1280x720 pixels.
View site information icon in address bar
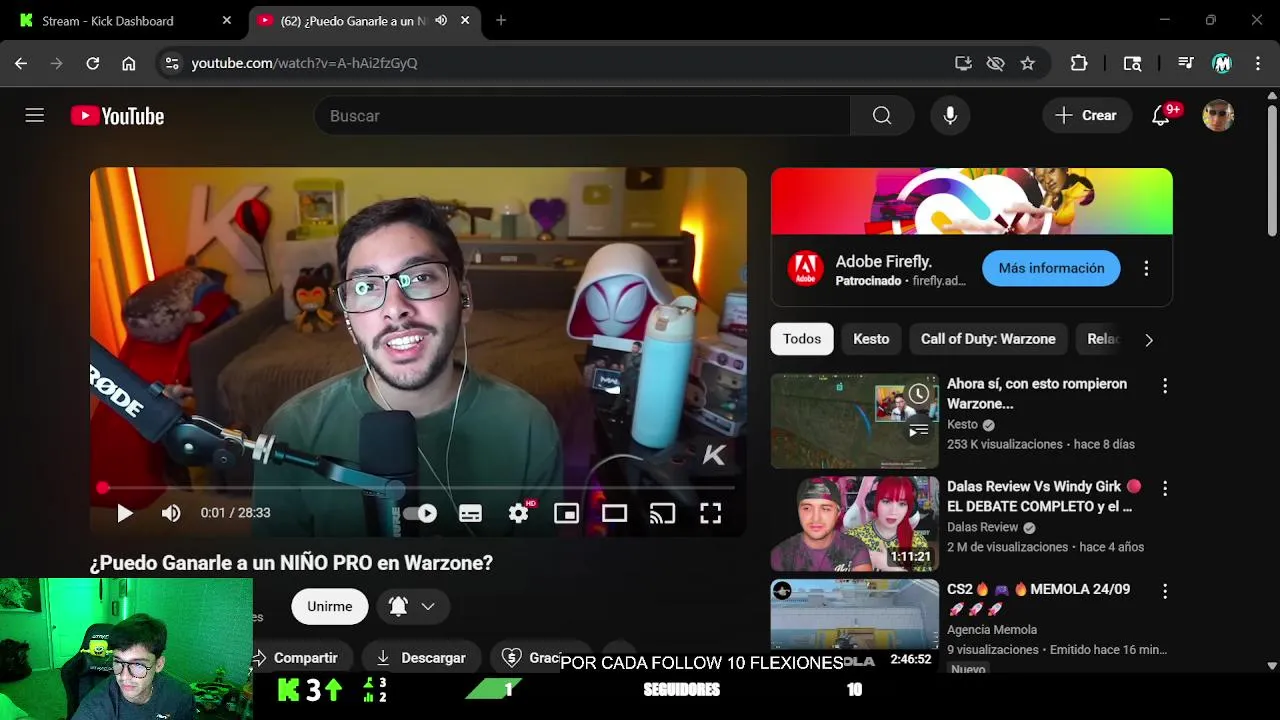(172, 63)
